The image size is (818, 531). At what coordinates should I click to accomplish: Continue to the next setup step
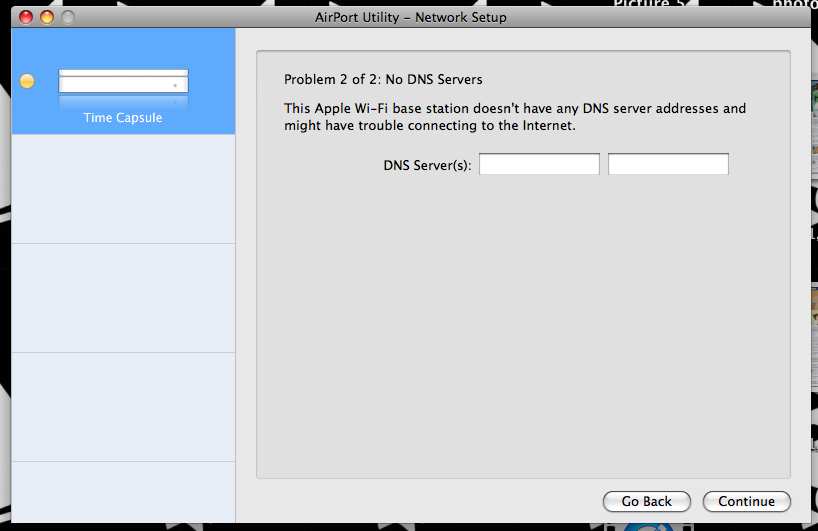click(x=747, y=501)
